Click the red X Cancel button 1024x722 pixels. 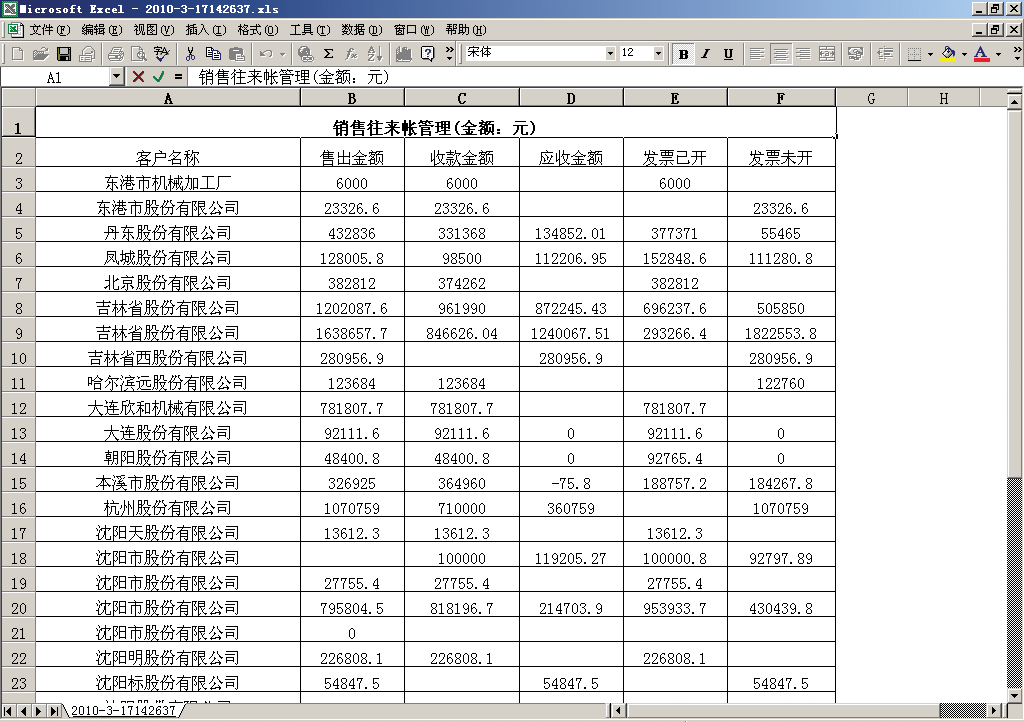click(x=138, y=77)
